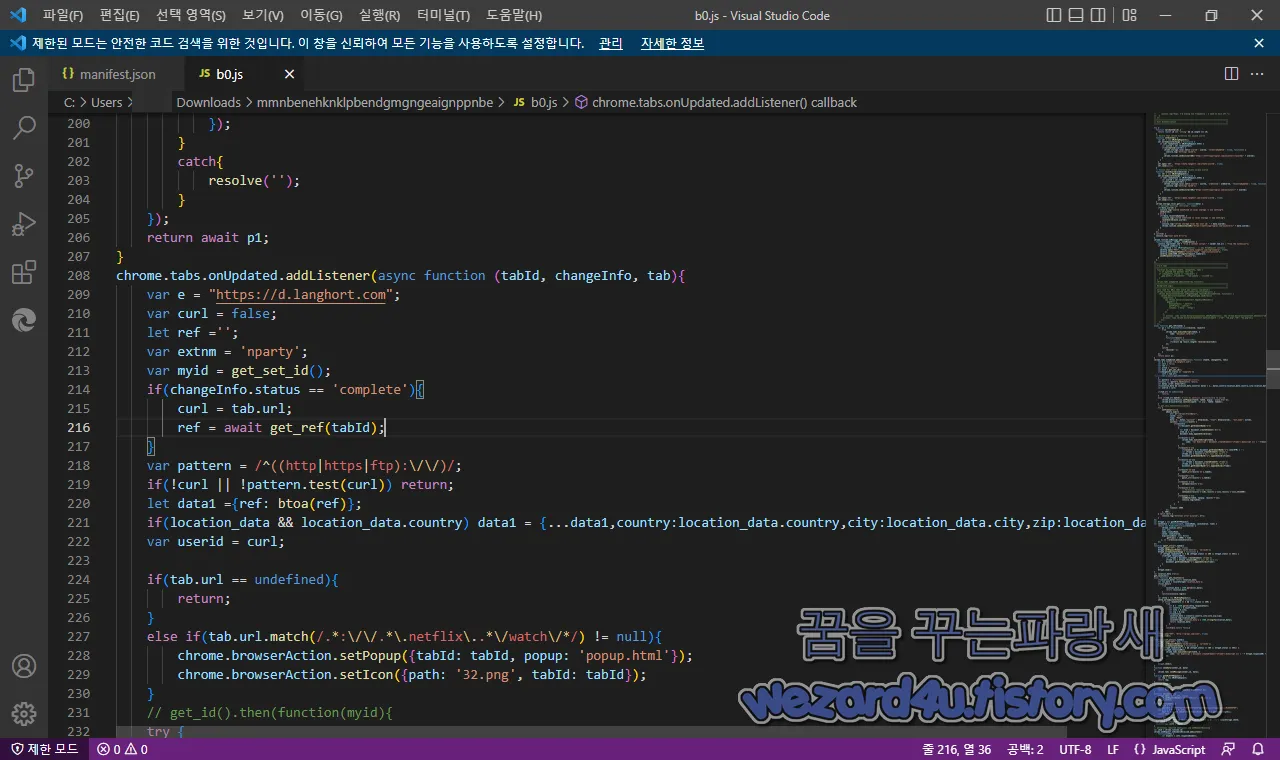Expand the mmnbenehknklpbendgmgngeaignppnbe breadcrumb
The image size is (1280, 760).
375,102
